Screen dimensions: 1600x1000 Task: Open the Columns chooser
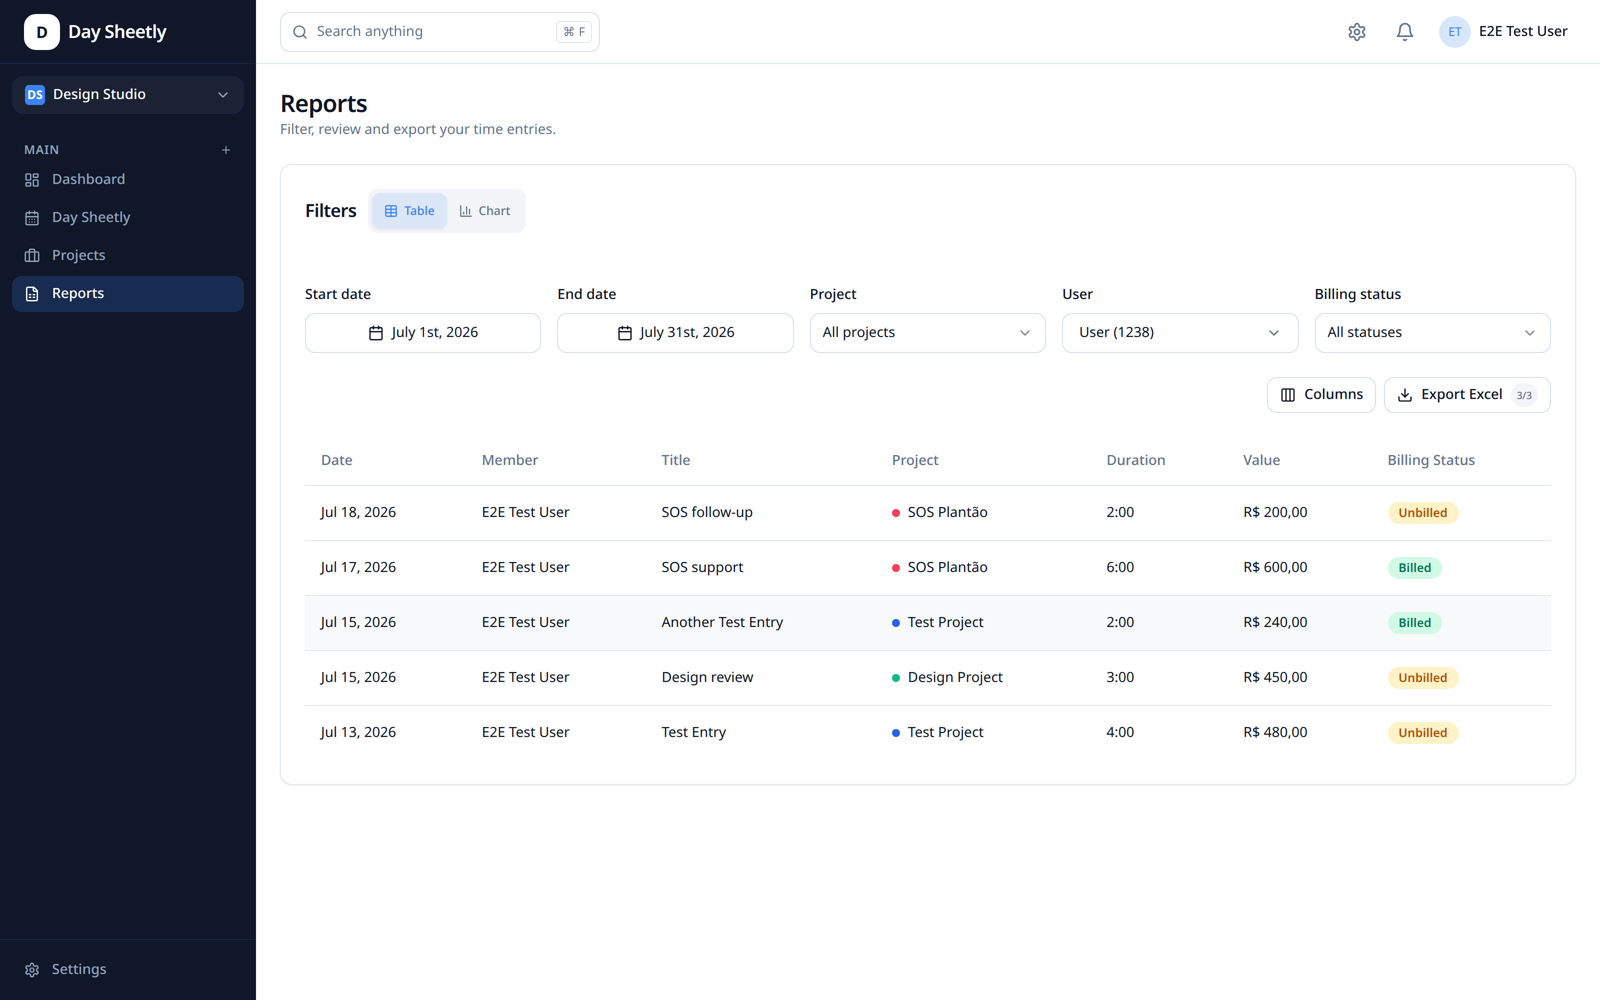[1321, 395]
